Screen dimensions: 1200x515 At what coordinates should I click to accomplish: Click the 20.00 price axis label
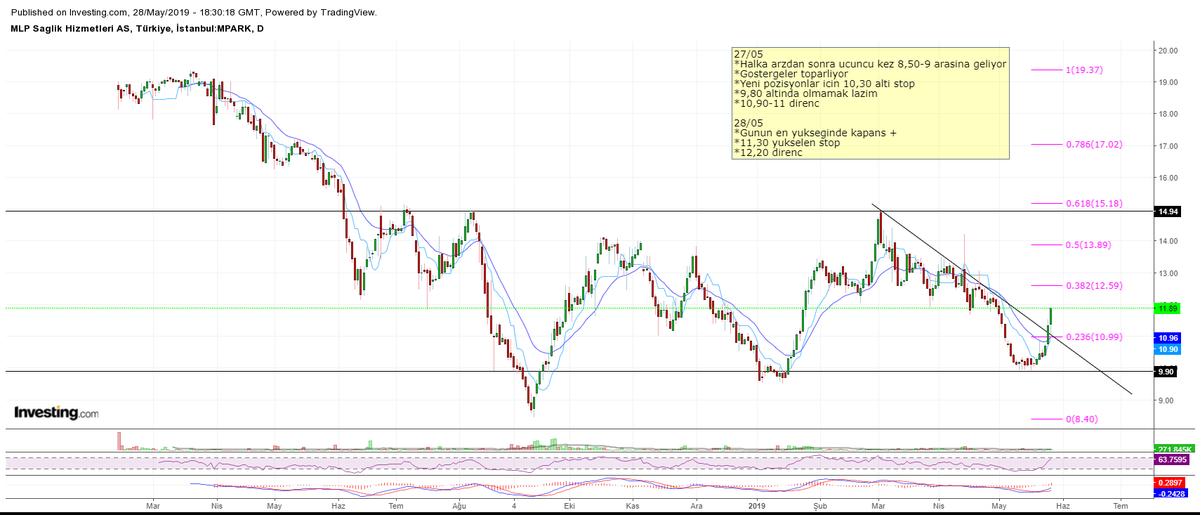[1168, 50]
